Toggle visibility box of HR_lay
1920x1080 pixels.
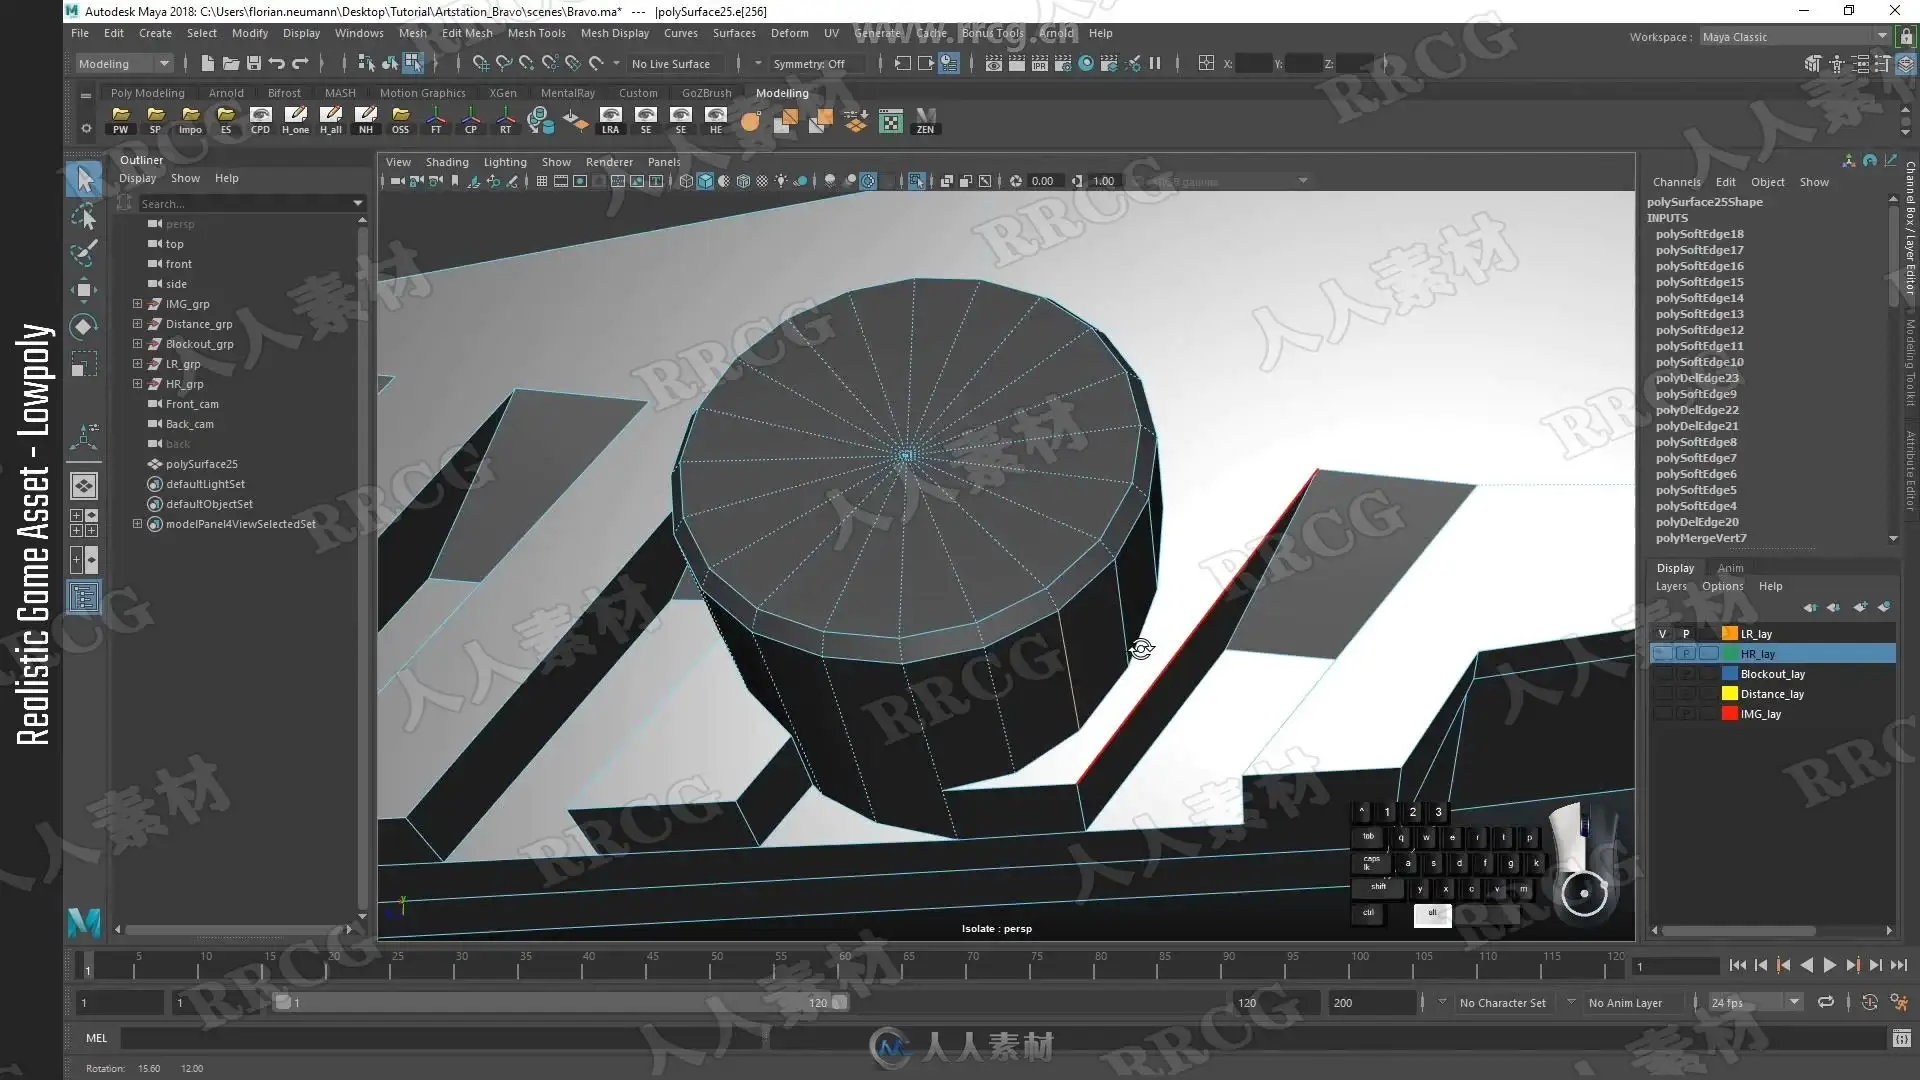coord(1662,654)
